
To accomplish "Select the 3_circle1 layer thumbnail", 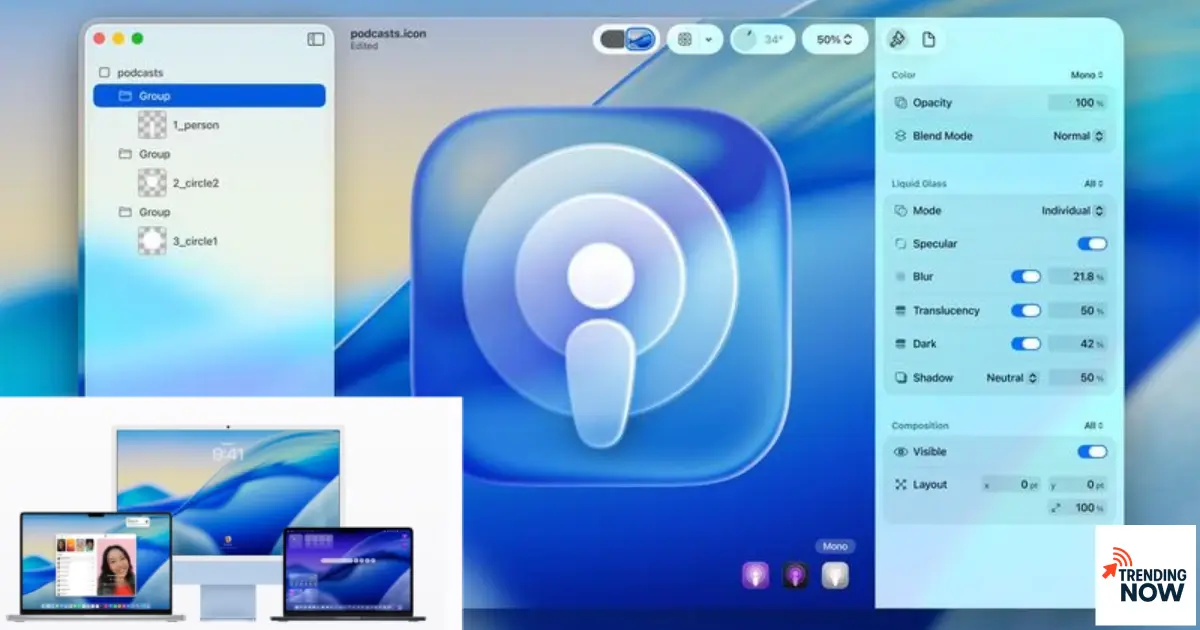I will coord(152,241).
